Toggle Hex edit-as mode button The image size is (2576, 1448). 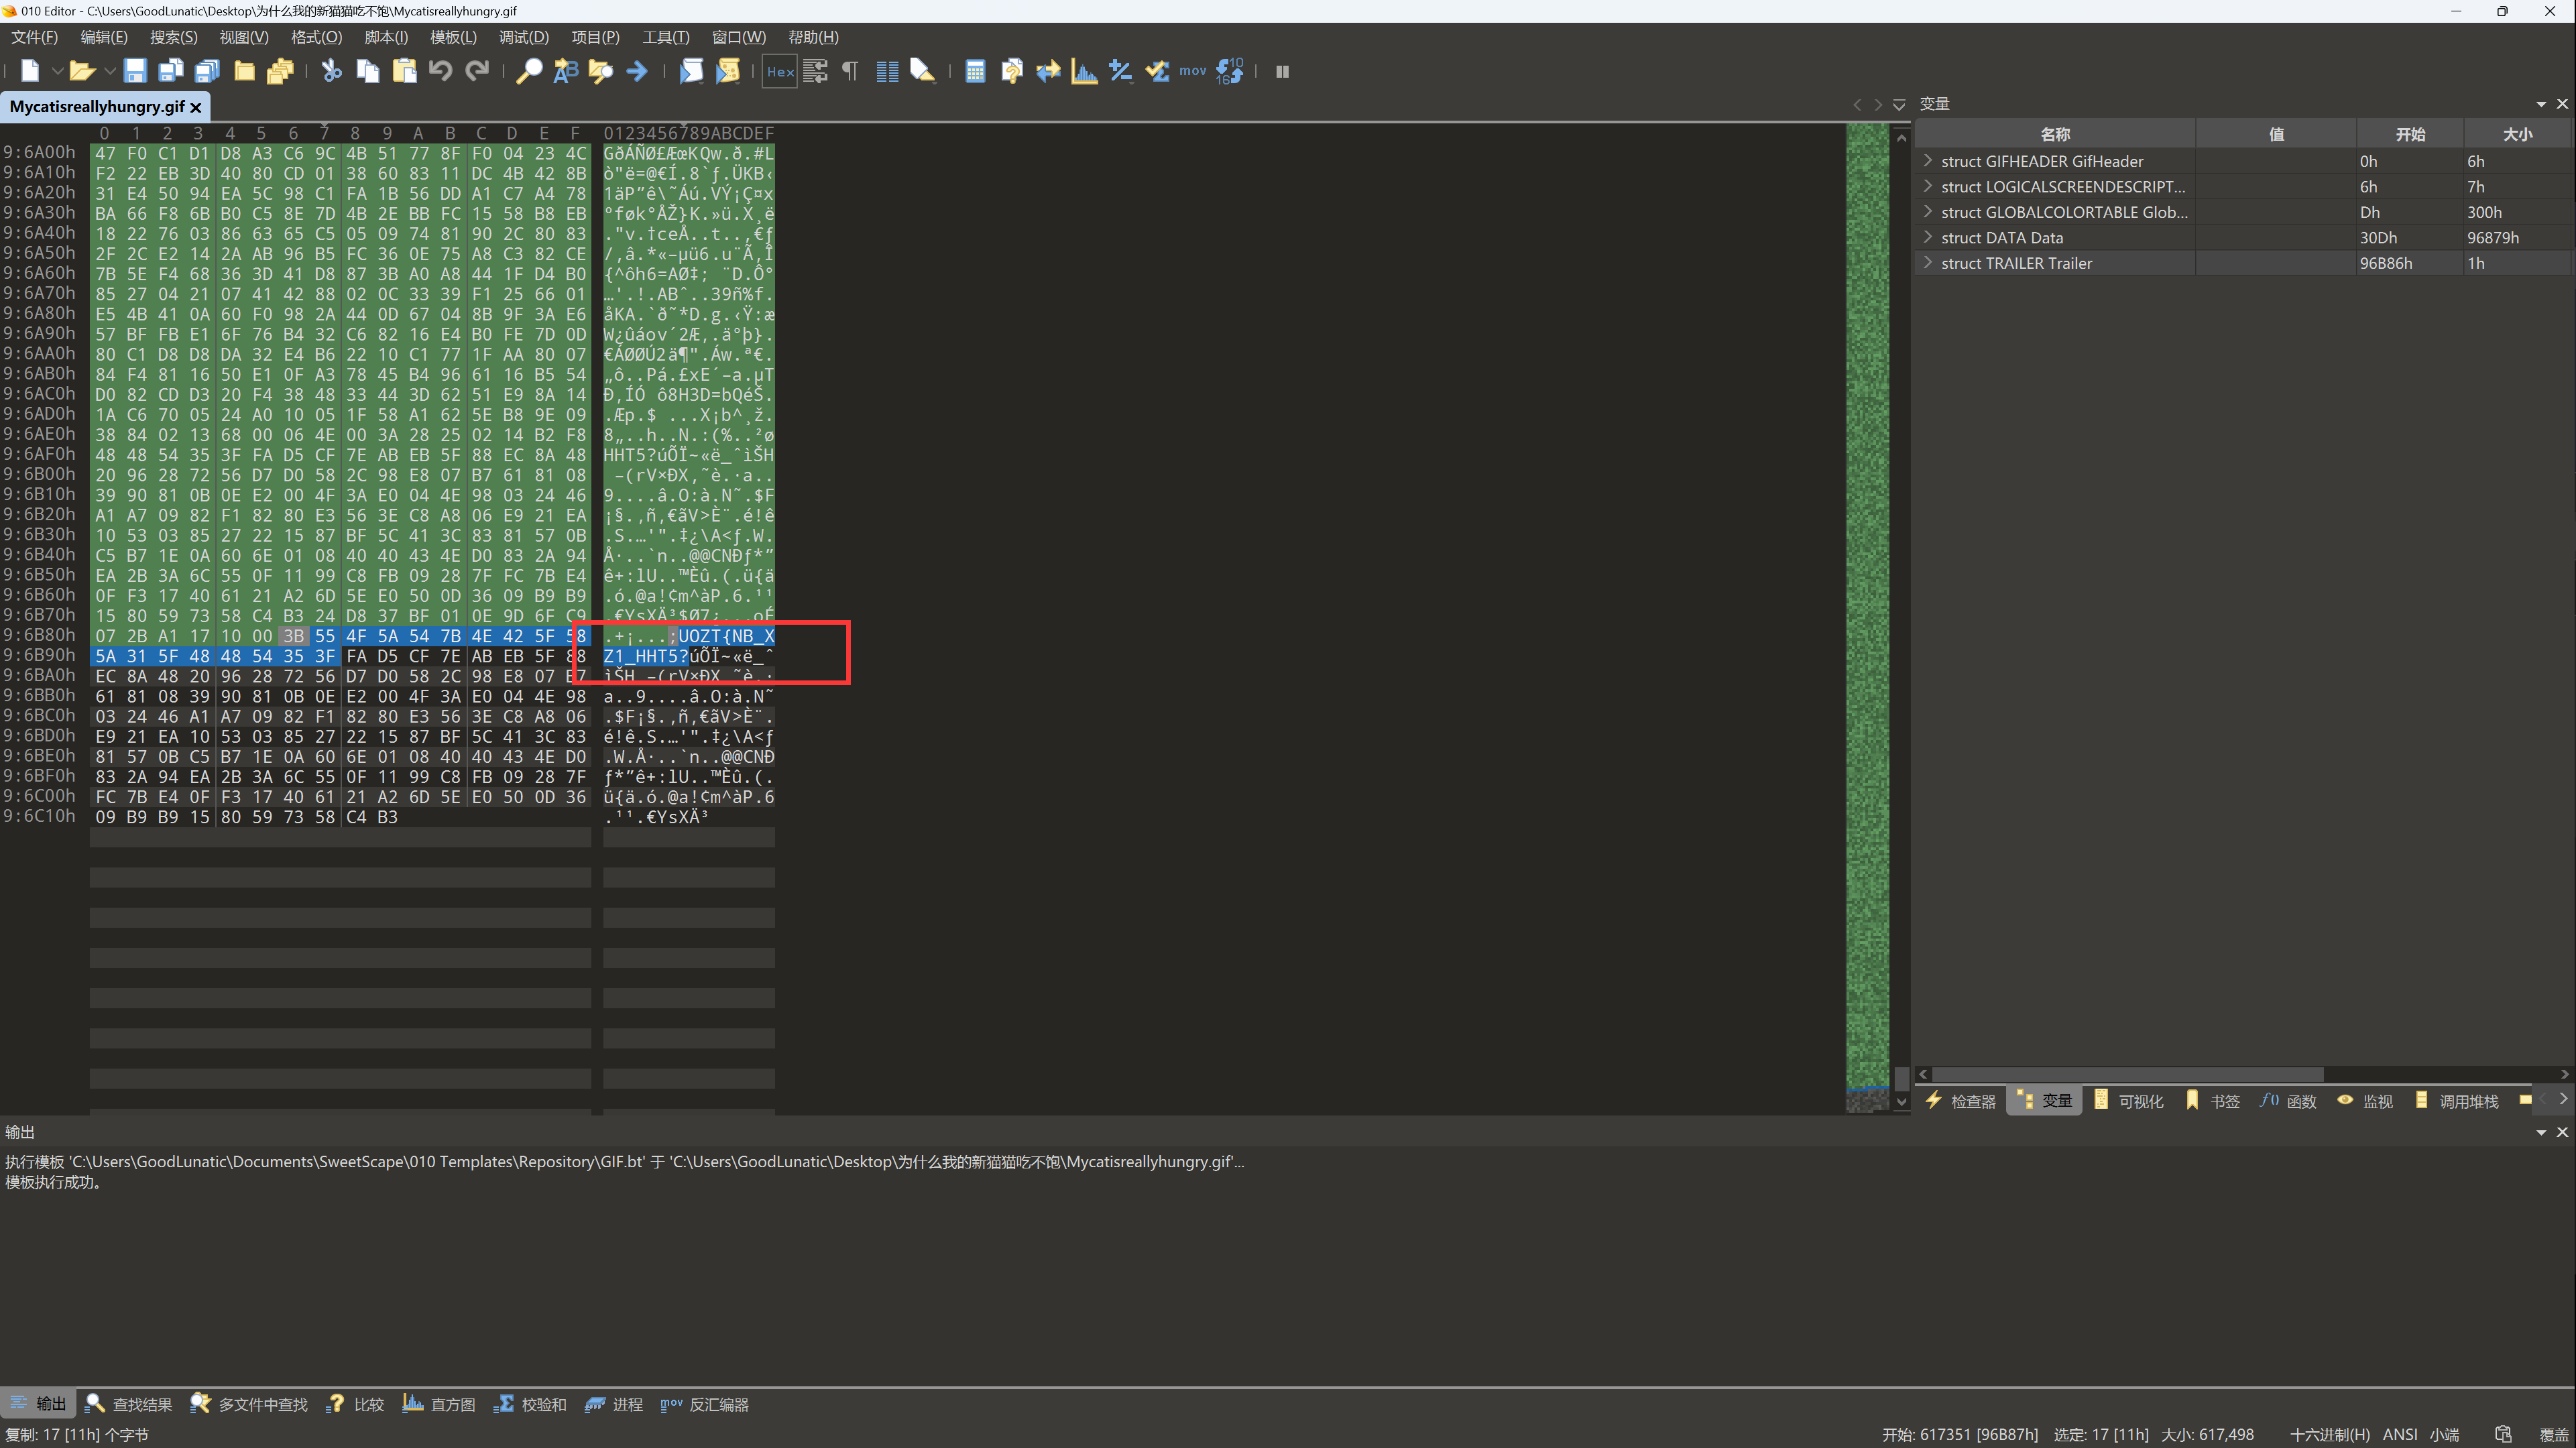pyautogui.click(x=780, y=71)
